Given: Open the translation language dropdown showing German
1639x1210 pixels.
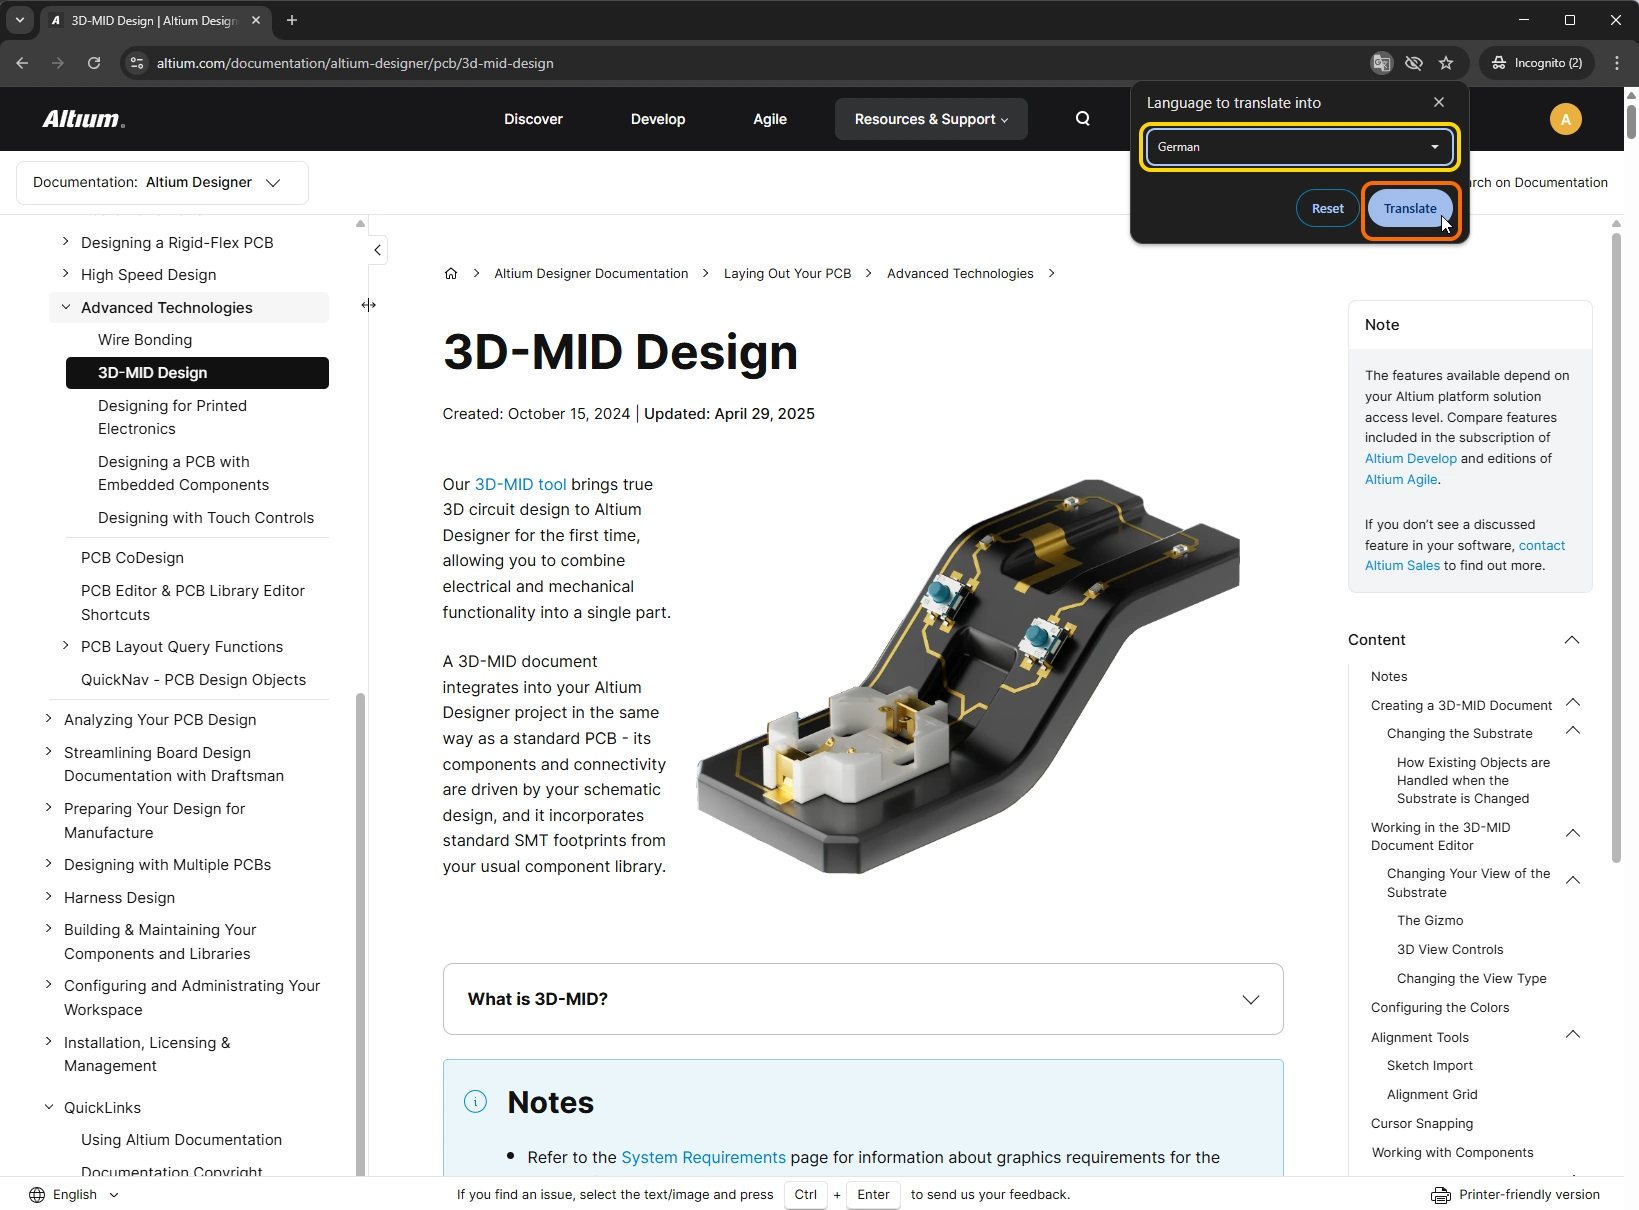Looking at the screenshot, I should pyautogui.click(x=1299, y=147).
